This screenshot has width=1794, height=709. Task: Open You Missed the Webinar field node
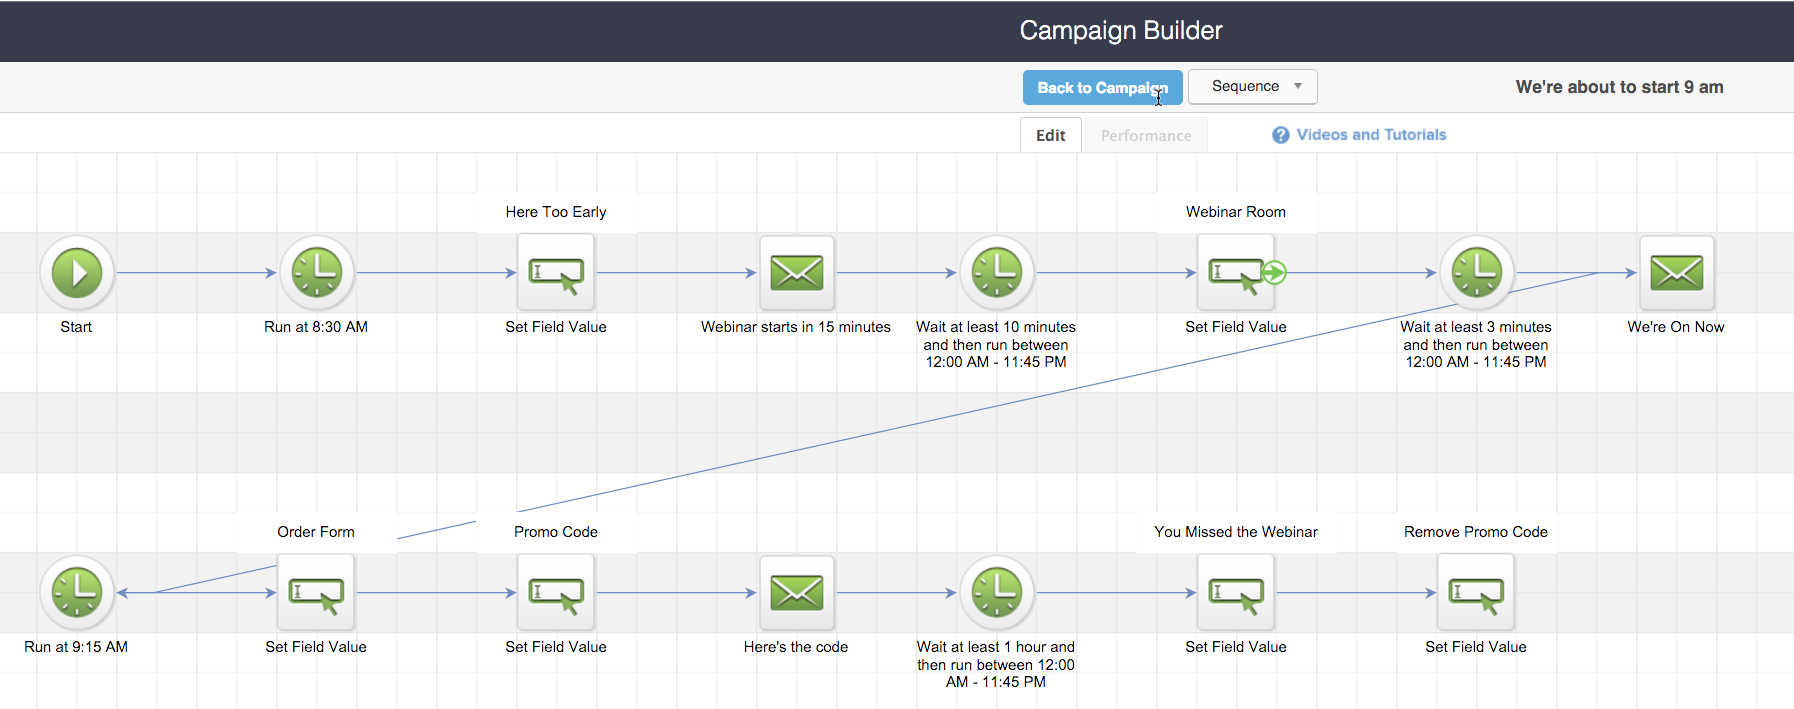coord(1236,593)
